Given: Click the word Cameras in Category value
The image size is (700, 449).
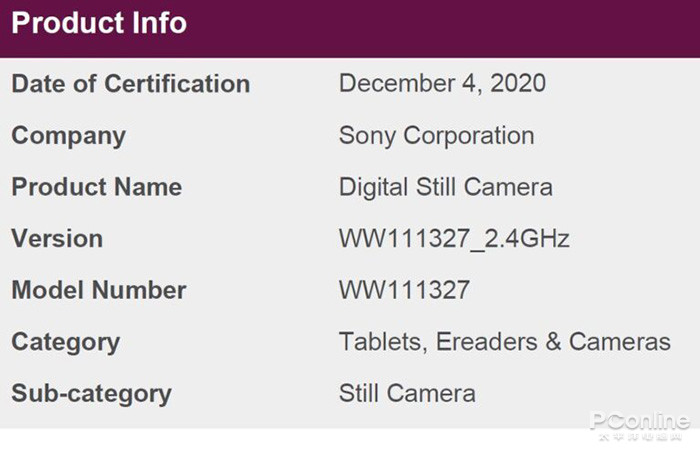Looking at the screenshot, I should 619,342.
